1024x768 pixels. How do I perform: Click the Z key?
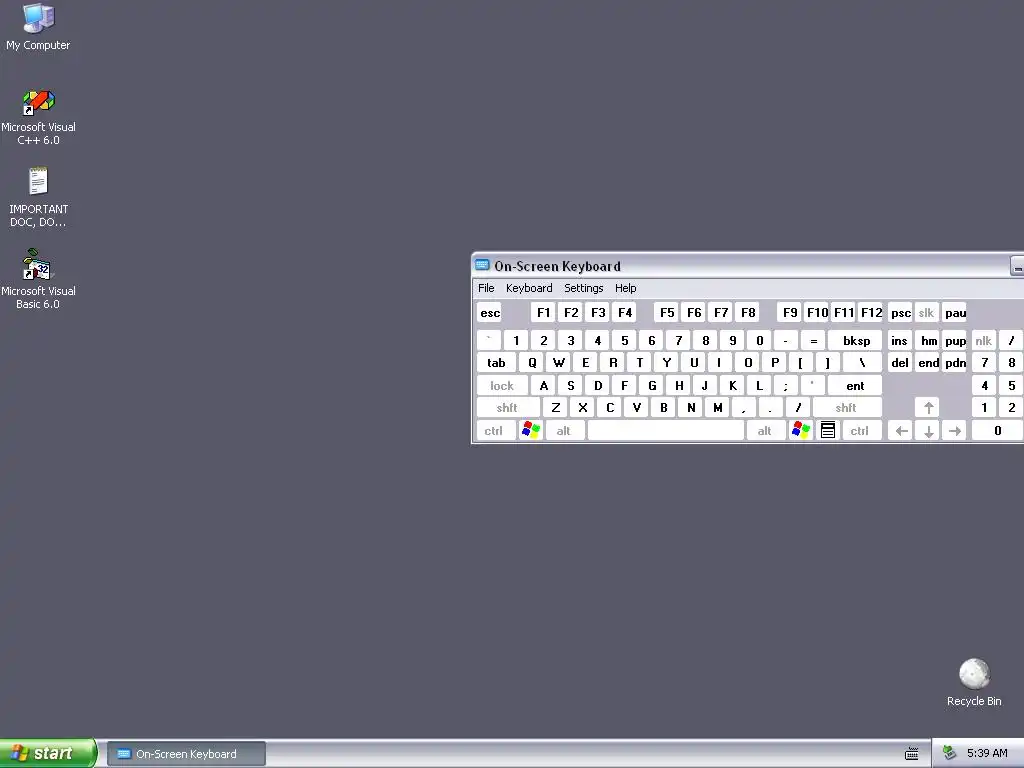(556, 408)
